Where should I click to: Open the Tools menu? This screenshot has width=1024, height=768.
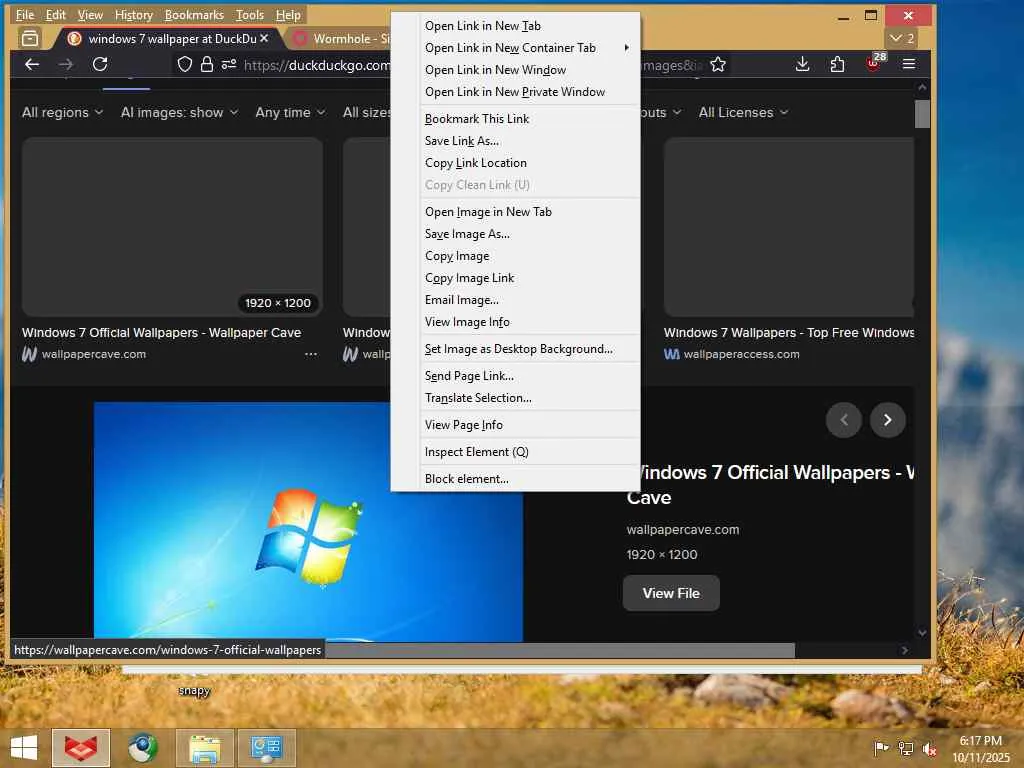[249, 14]
